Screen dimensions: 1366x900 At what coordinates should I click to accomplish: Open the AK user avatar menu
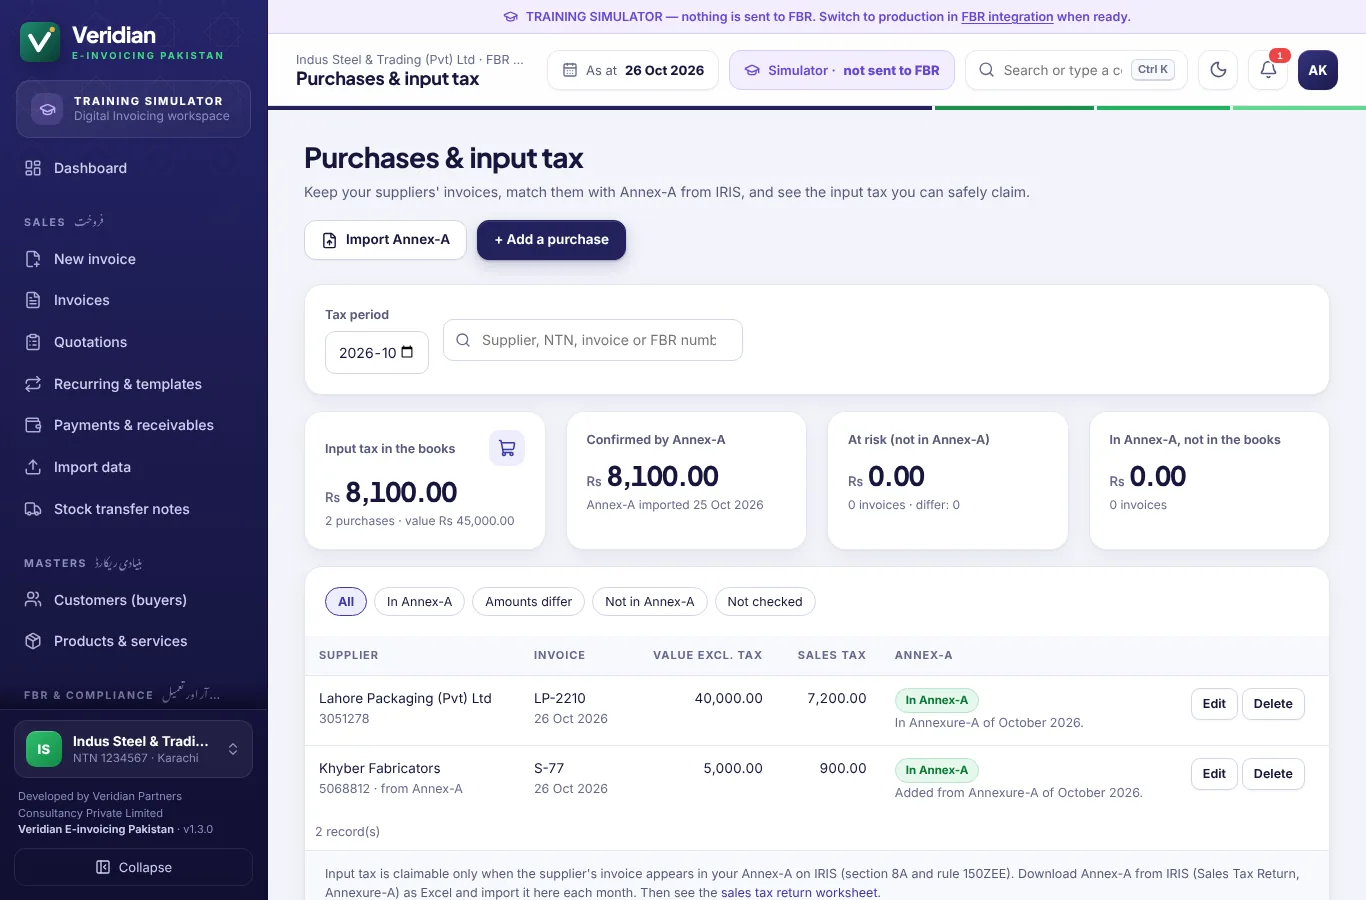coord(1318,70)
